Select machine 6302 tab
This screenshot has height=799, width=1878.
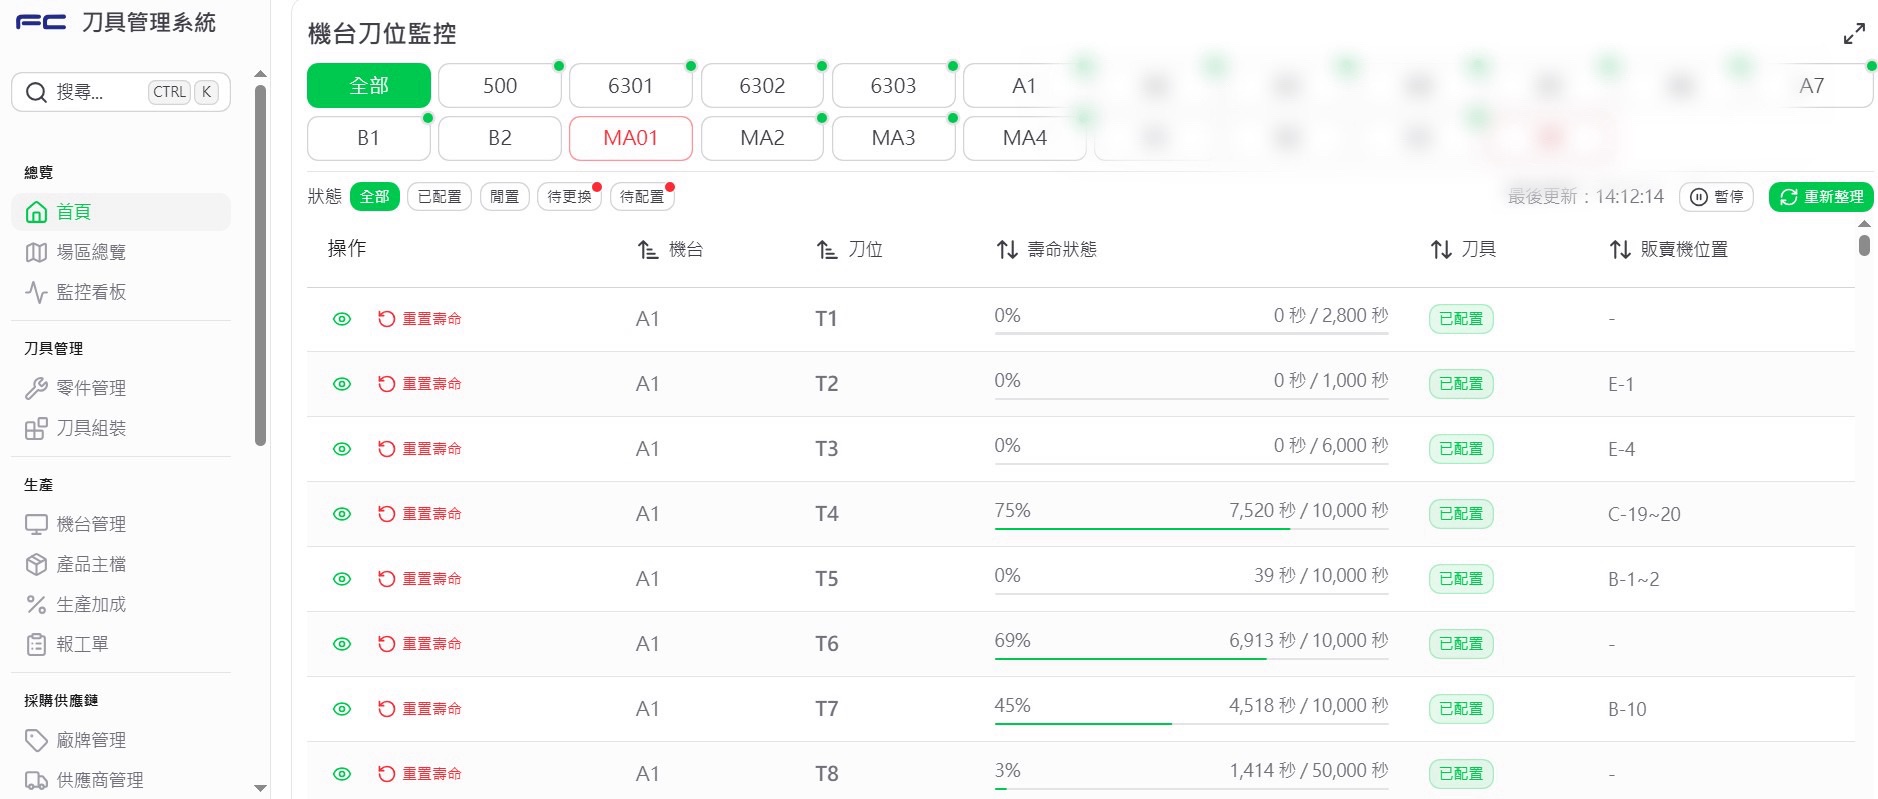pos(762,86)
